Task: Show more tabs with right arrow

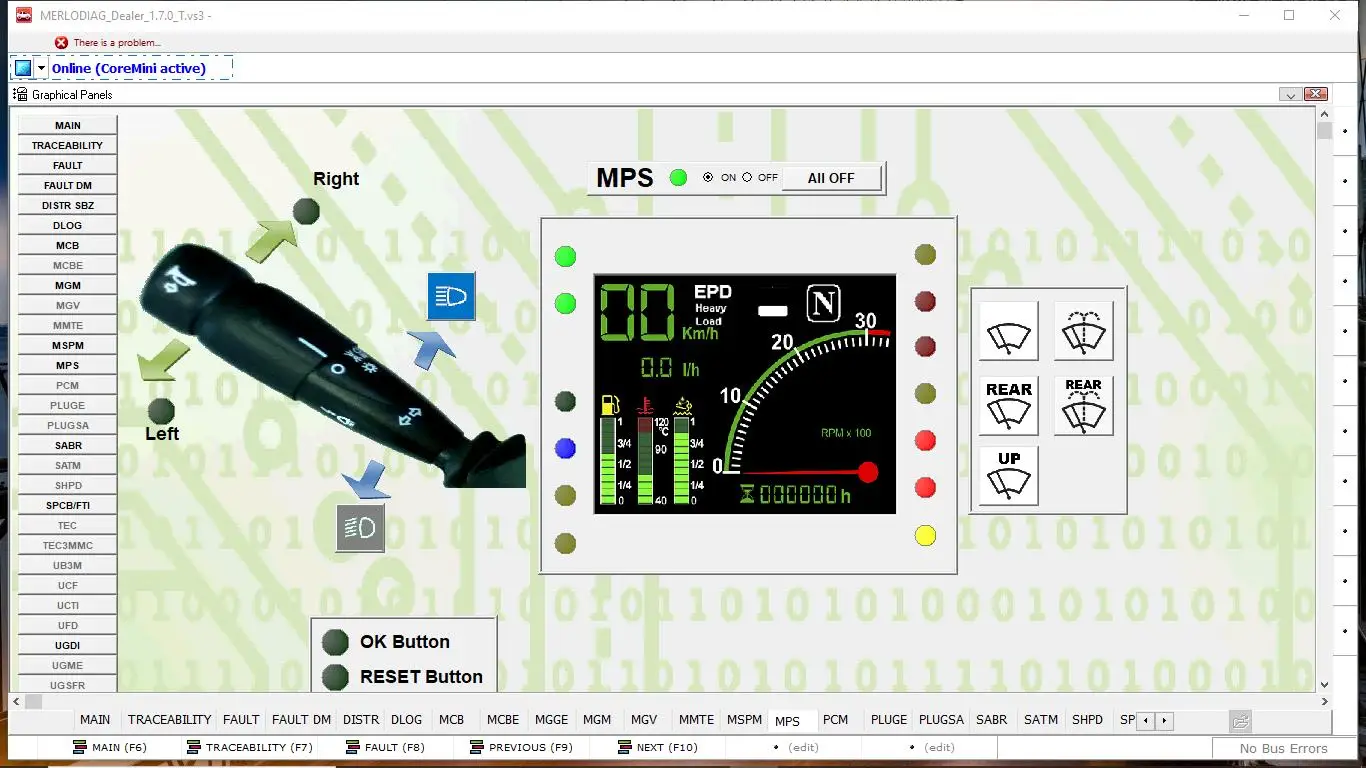Action: click(1164, 721)
